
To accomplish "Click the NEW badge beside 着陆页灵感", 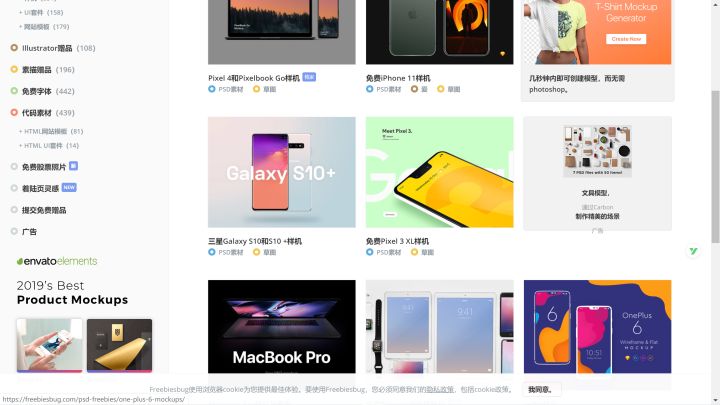I will (69, 187).
